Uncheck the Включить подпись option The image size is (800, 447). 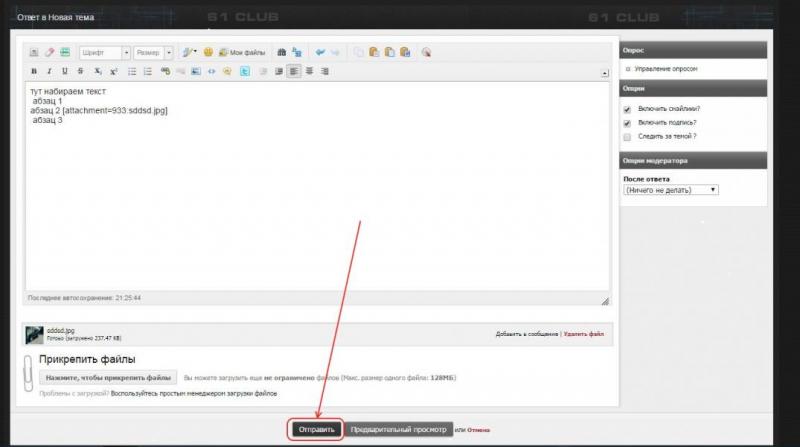click(627, 122)
